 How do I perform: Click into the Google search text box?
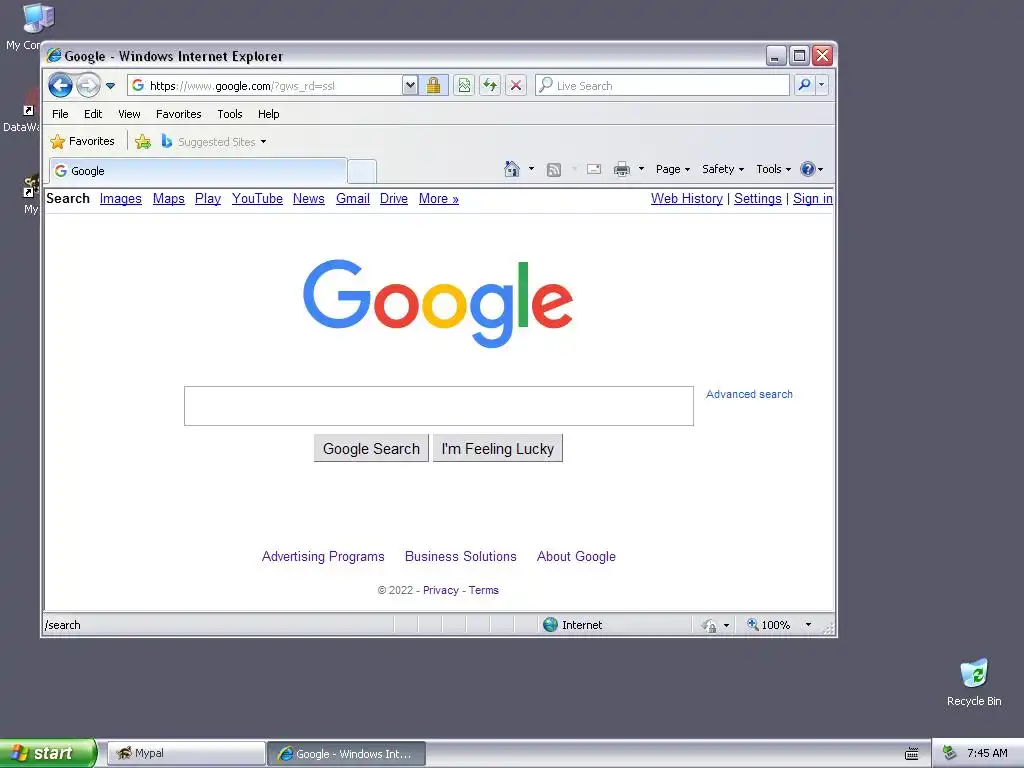[439, 406]
